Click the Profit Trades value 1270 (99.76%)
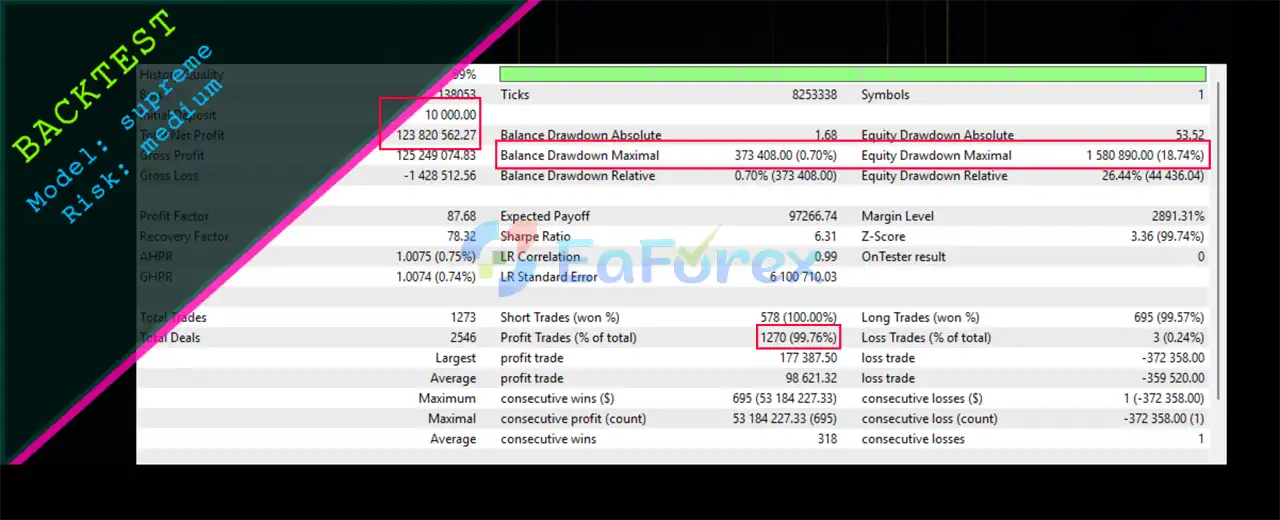 [x=798, y=337]
